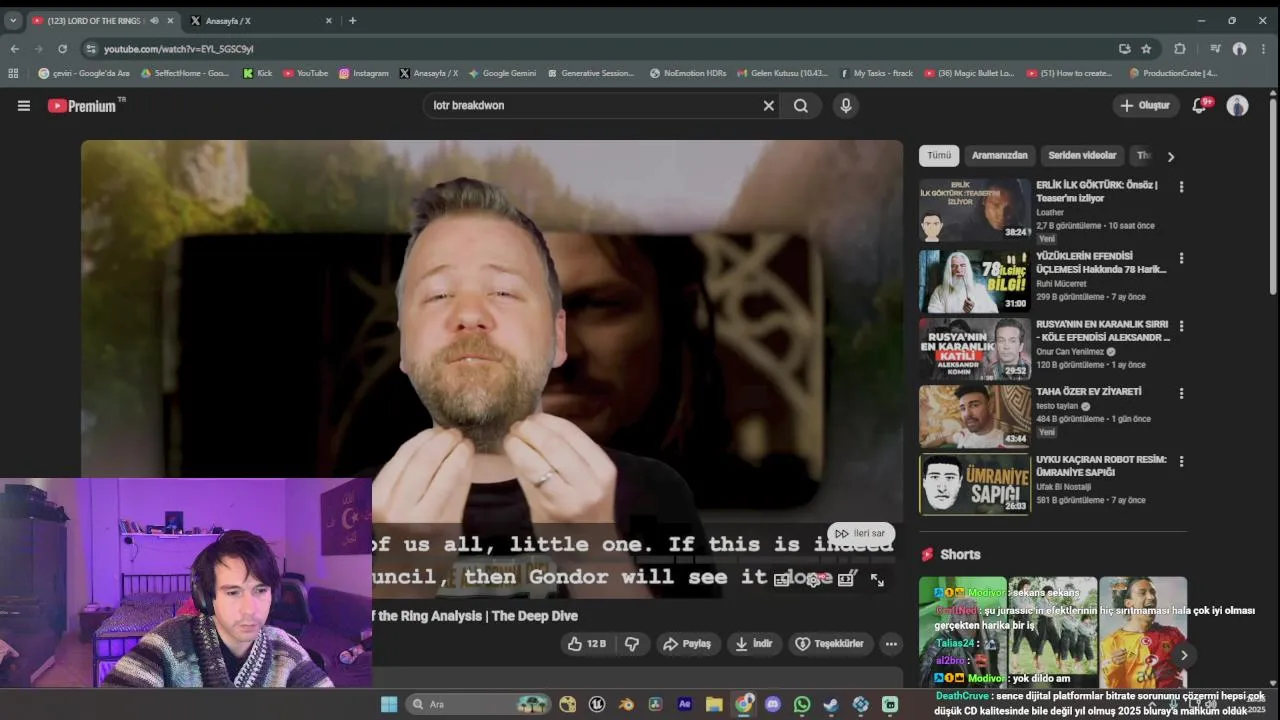Launch Blender from taskbar
Viewport: 1280px width, 720px height.
coord(626,704)
